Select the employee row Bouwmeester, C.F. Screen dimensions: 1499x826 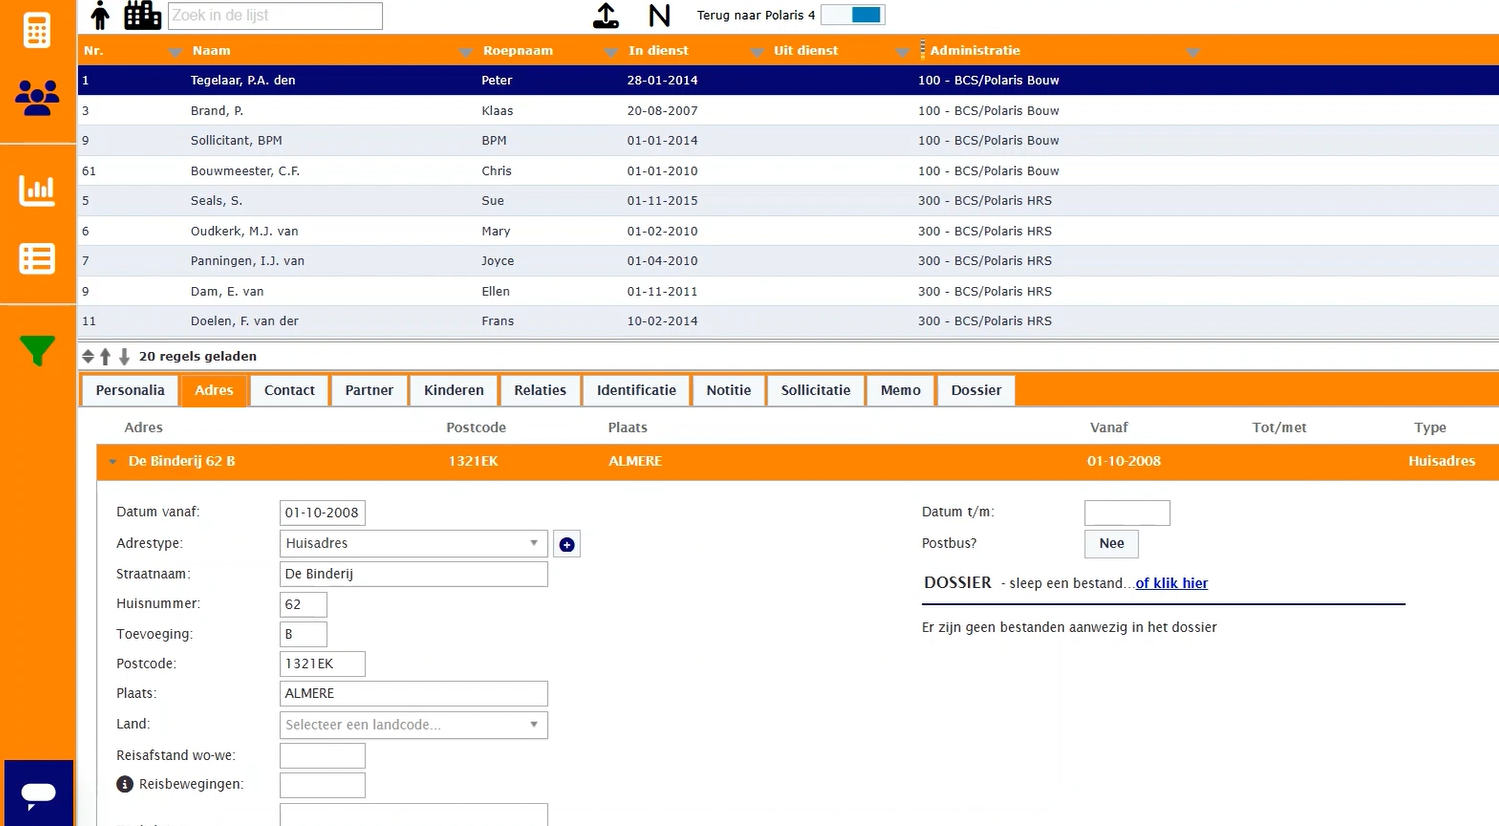pyautogui.click(x=245, y=171)
